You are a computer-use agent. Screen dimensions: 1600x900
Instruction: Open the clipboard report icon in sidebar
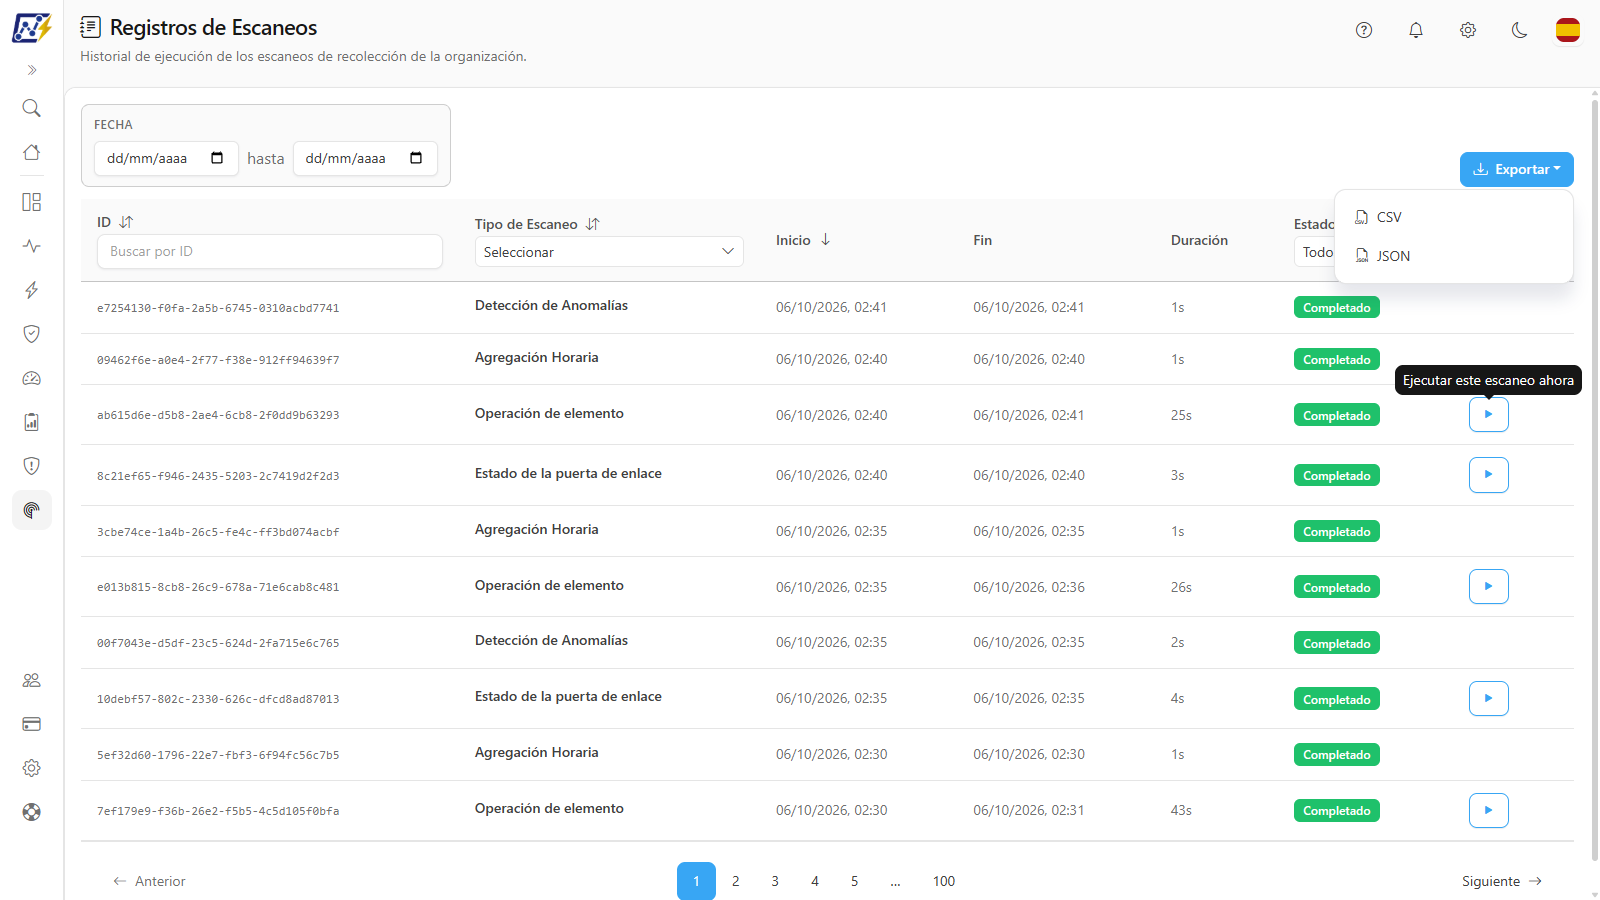click(32, 422)
